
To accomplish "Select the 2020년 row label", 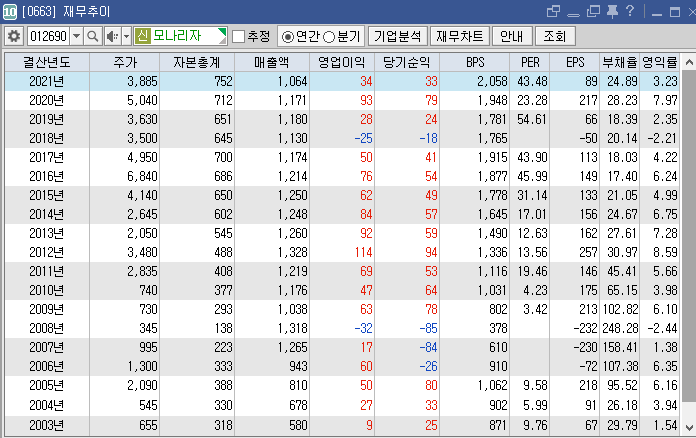I will point(47,100).
